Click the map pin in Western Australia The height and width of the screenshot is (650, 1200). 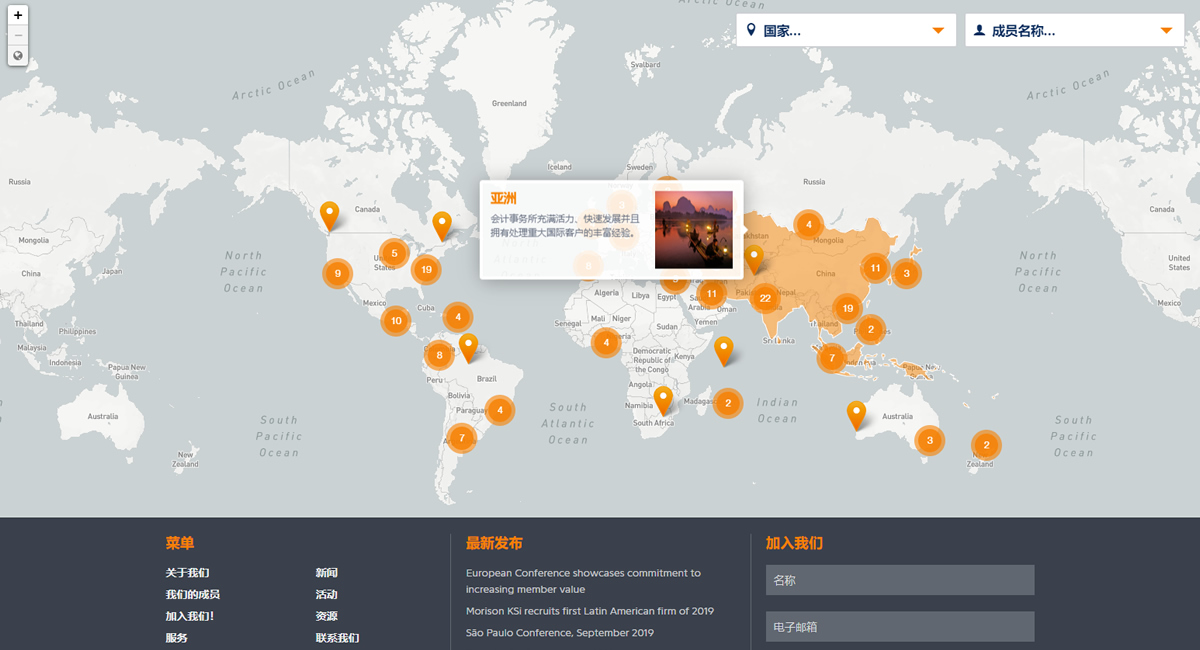[x=856, y=413]
